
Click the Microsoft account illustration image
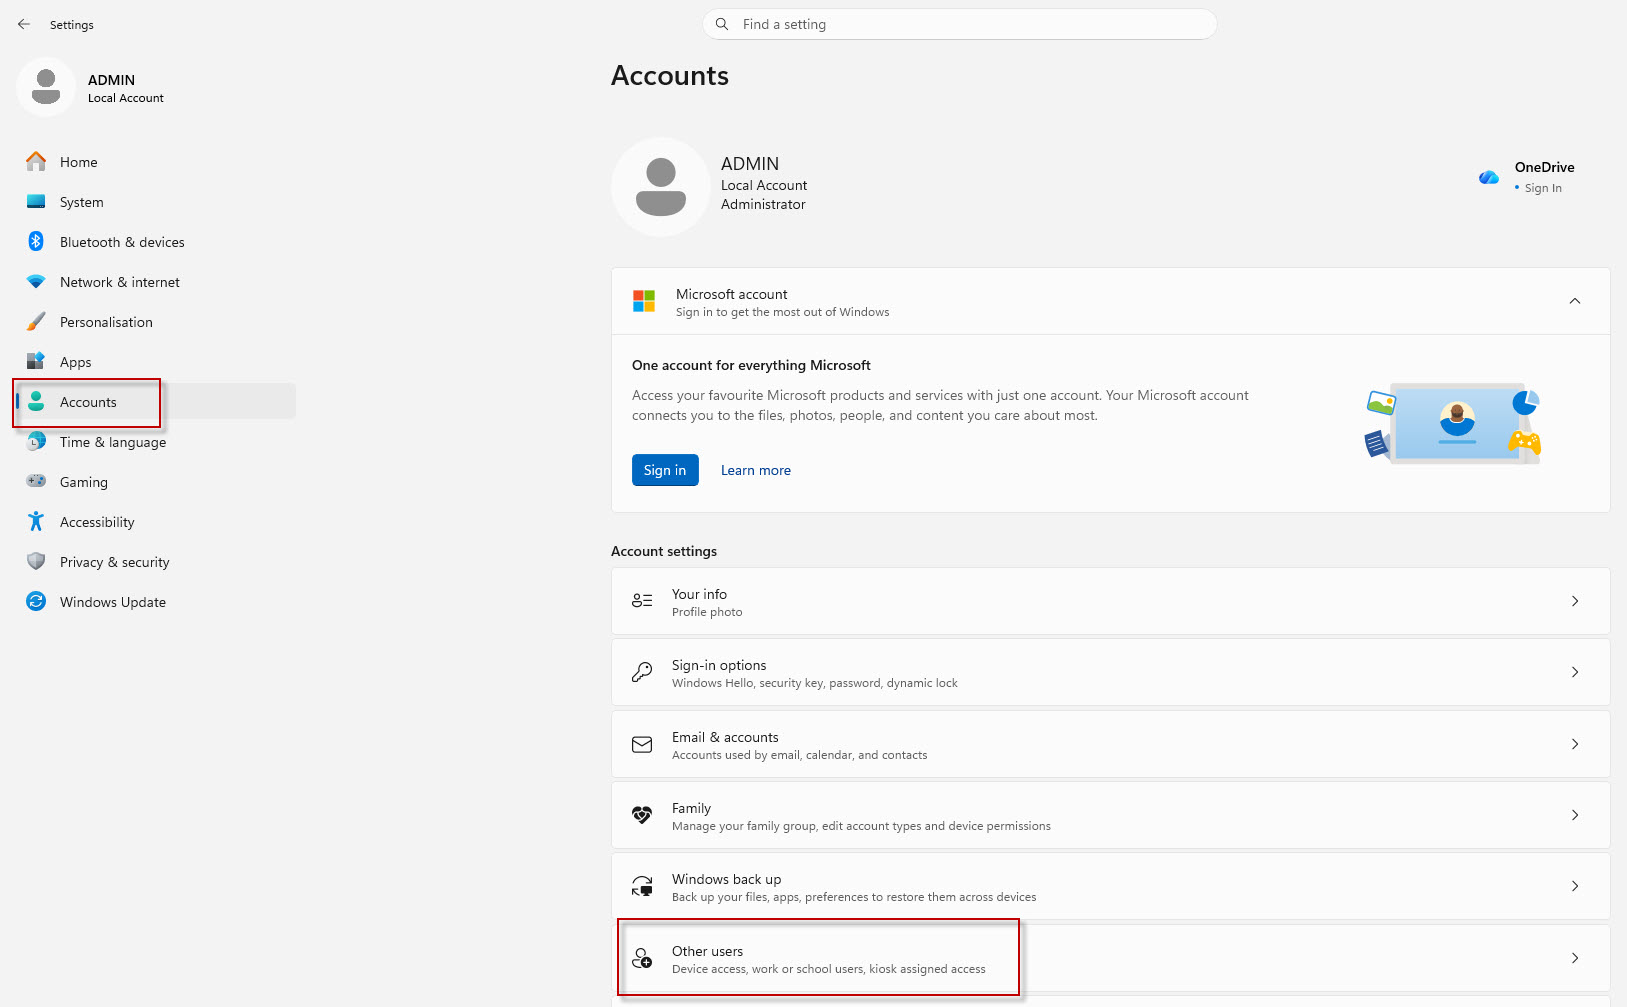click(x=1453, y=423)
